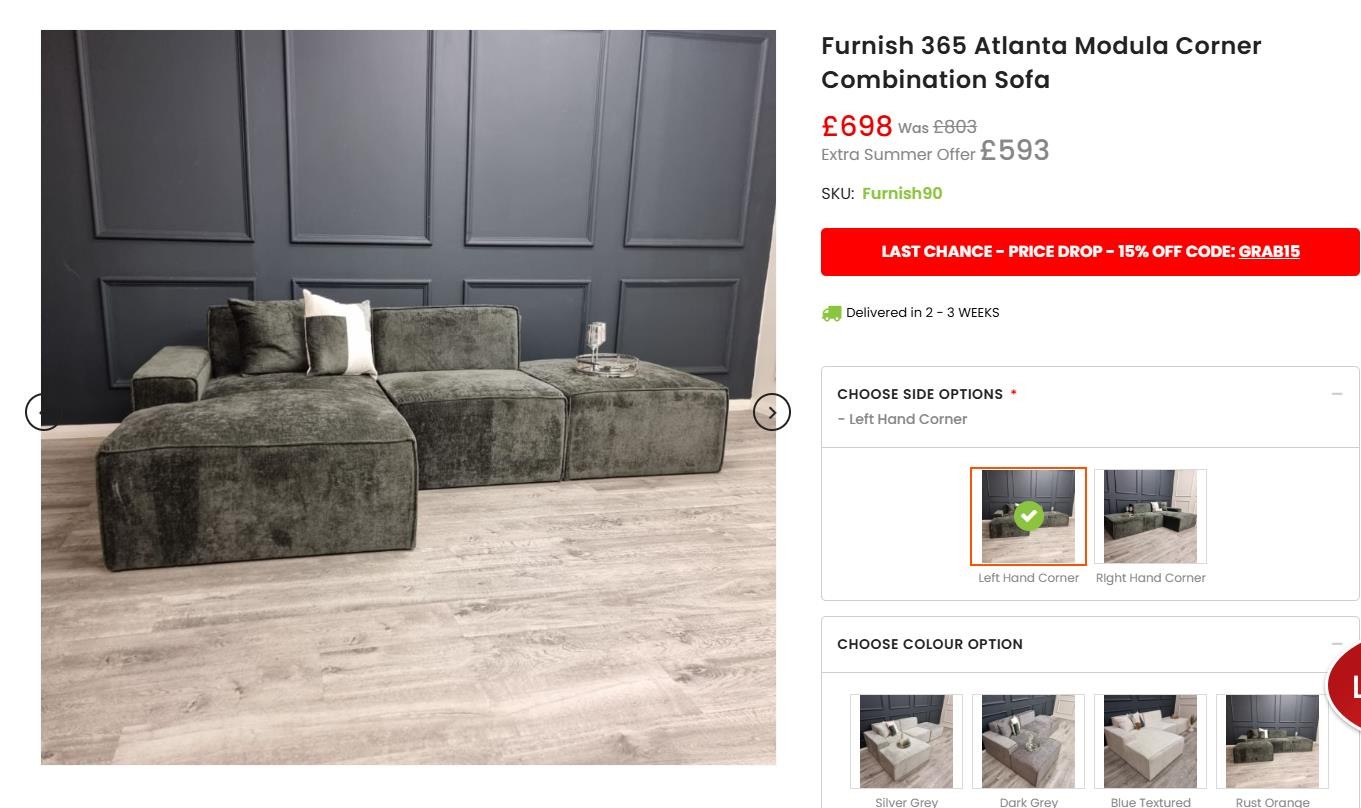Open main sofa product image
1361x808 pixels.
click(408, 397)
